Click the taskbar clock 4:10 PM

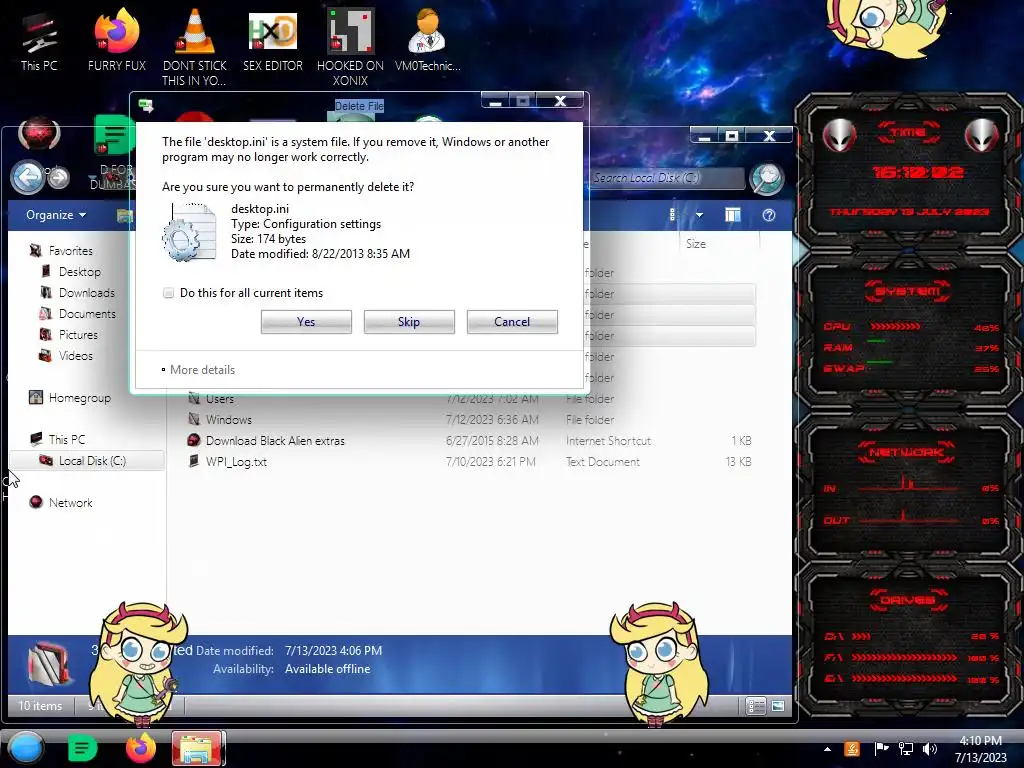981,749
